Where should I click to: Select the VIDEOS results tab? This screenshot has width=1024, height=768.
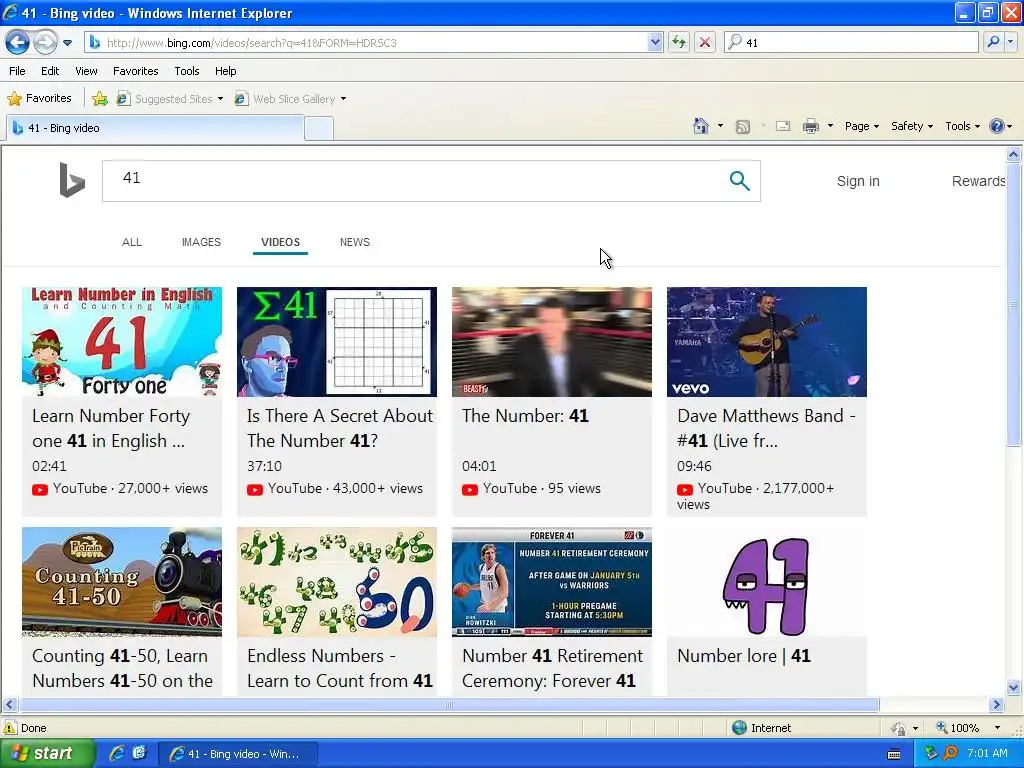280,242
